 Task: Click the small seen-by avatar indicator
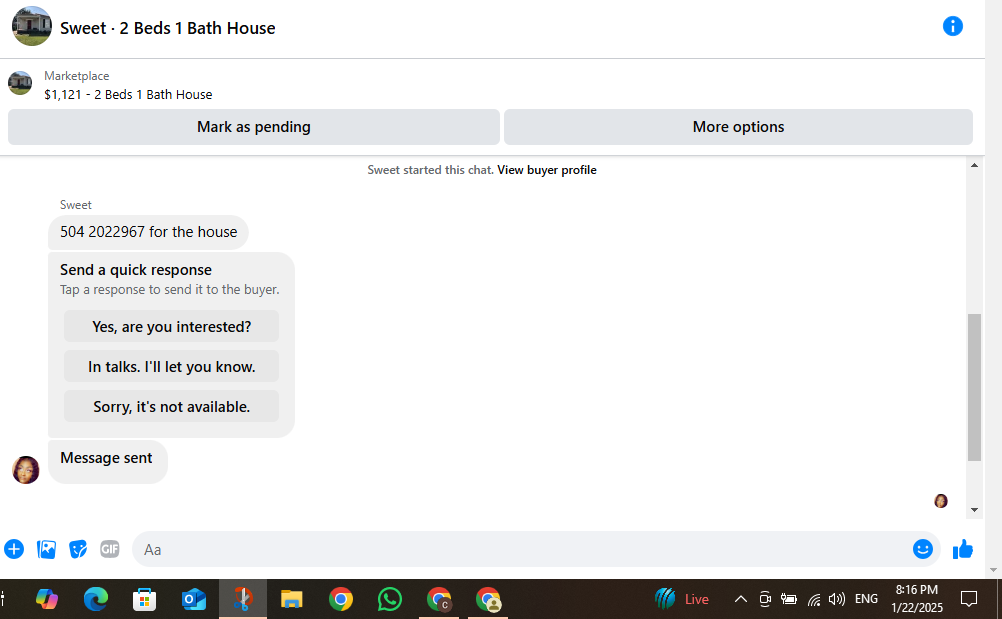(941, 501)
